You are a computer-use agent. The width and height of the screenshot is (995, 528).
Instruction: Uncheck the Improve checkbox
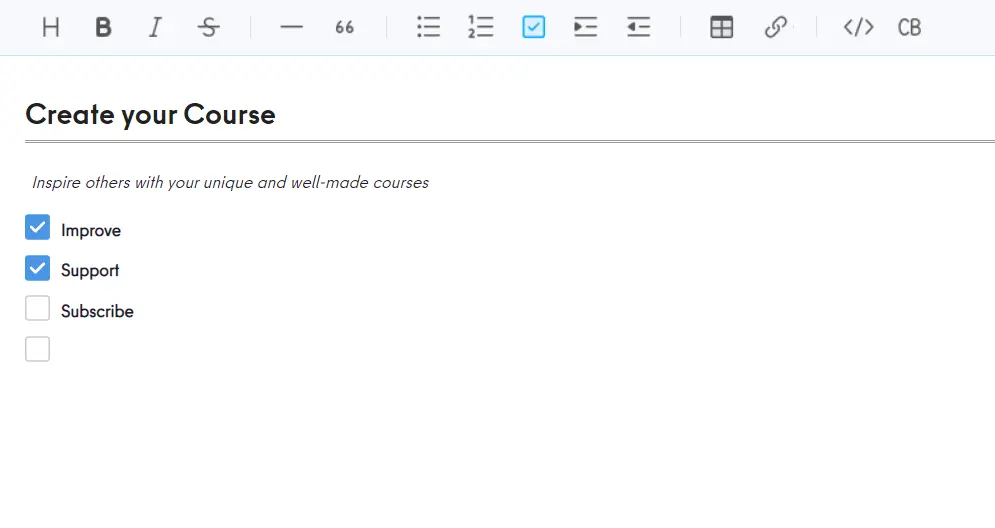[37, 228]
